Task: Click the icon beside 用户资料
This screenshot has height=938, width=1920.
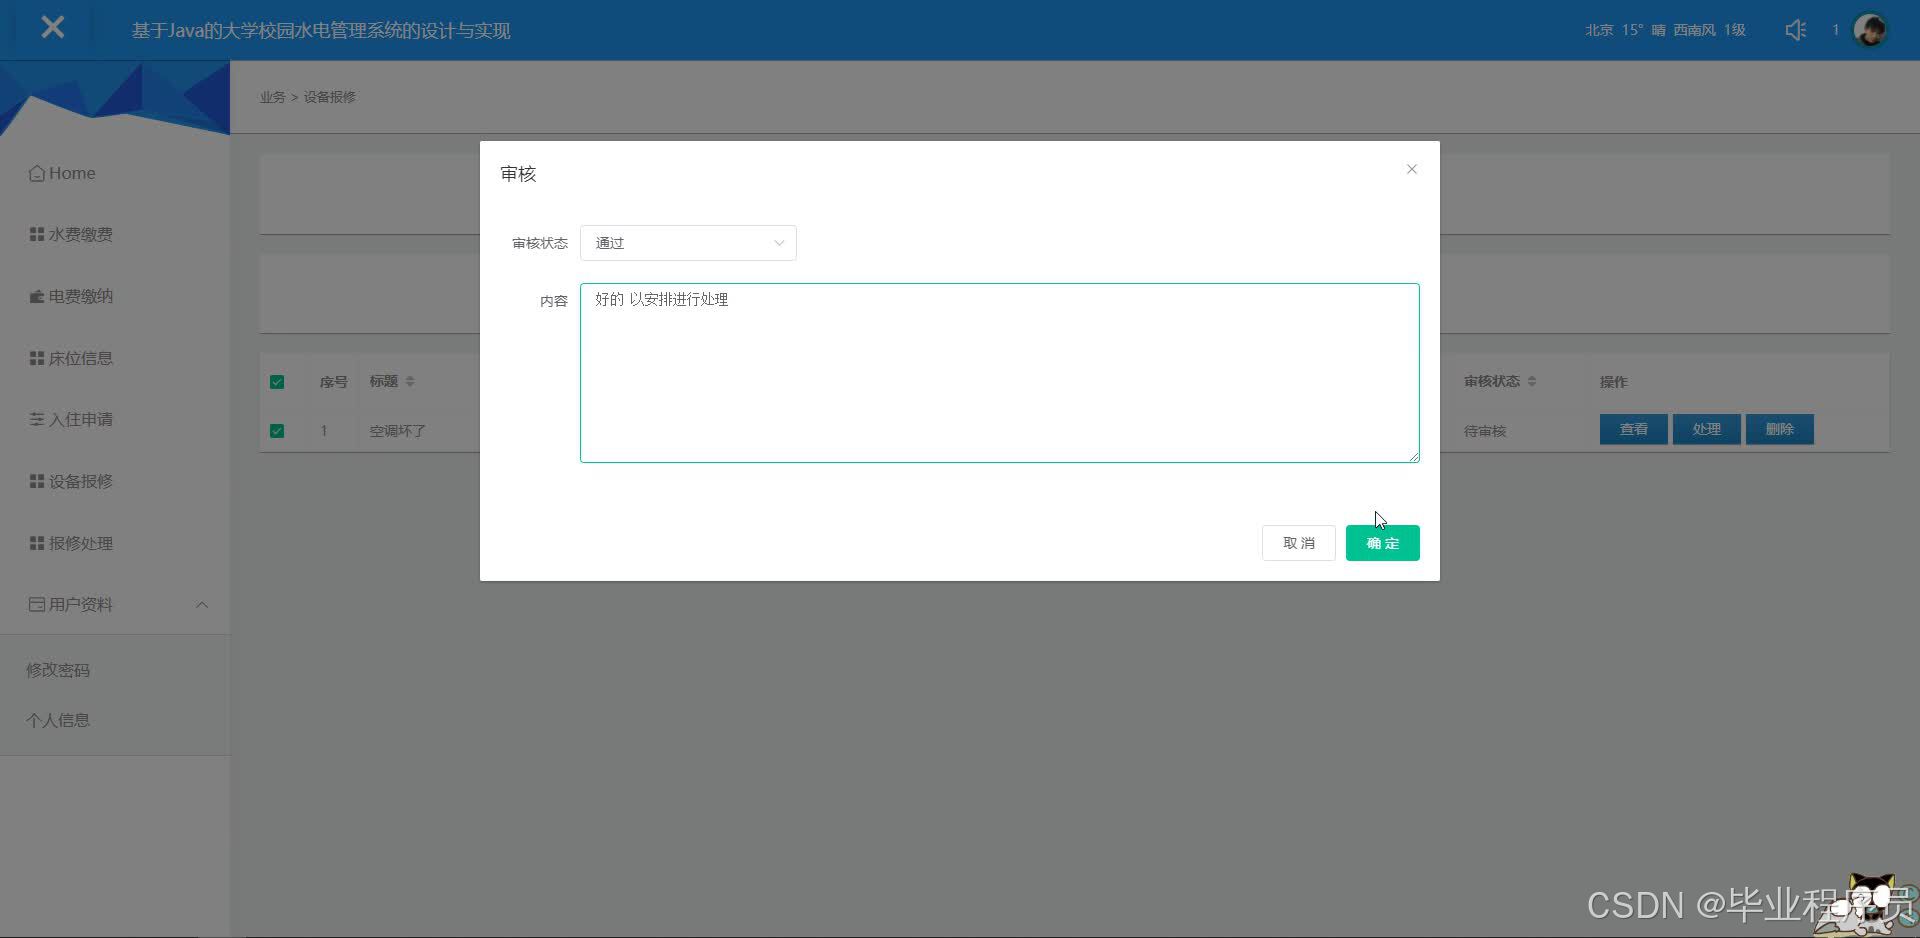Action: (x=37, y=604)
